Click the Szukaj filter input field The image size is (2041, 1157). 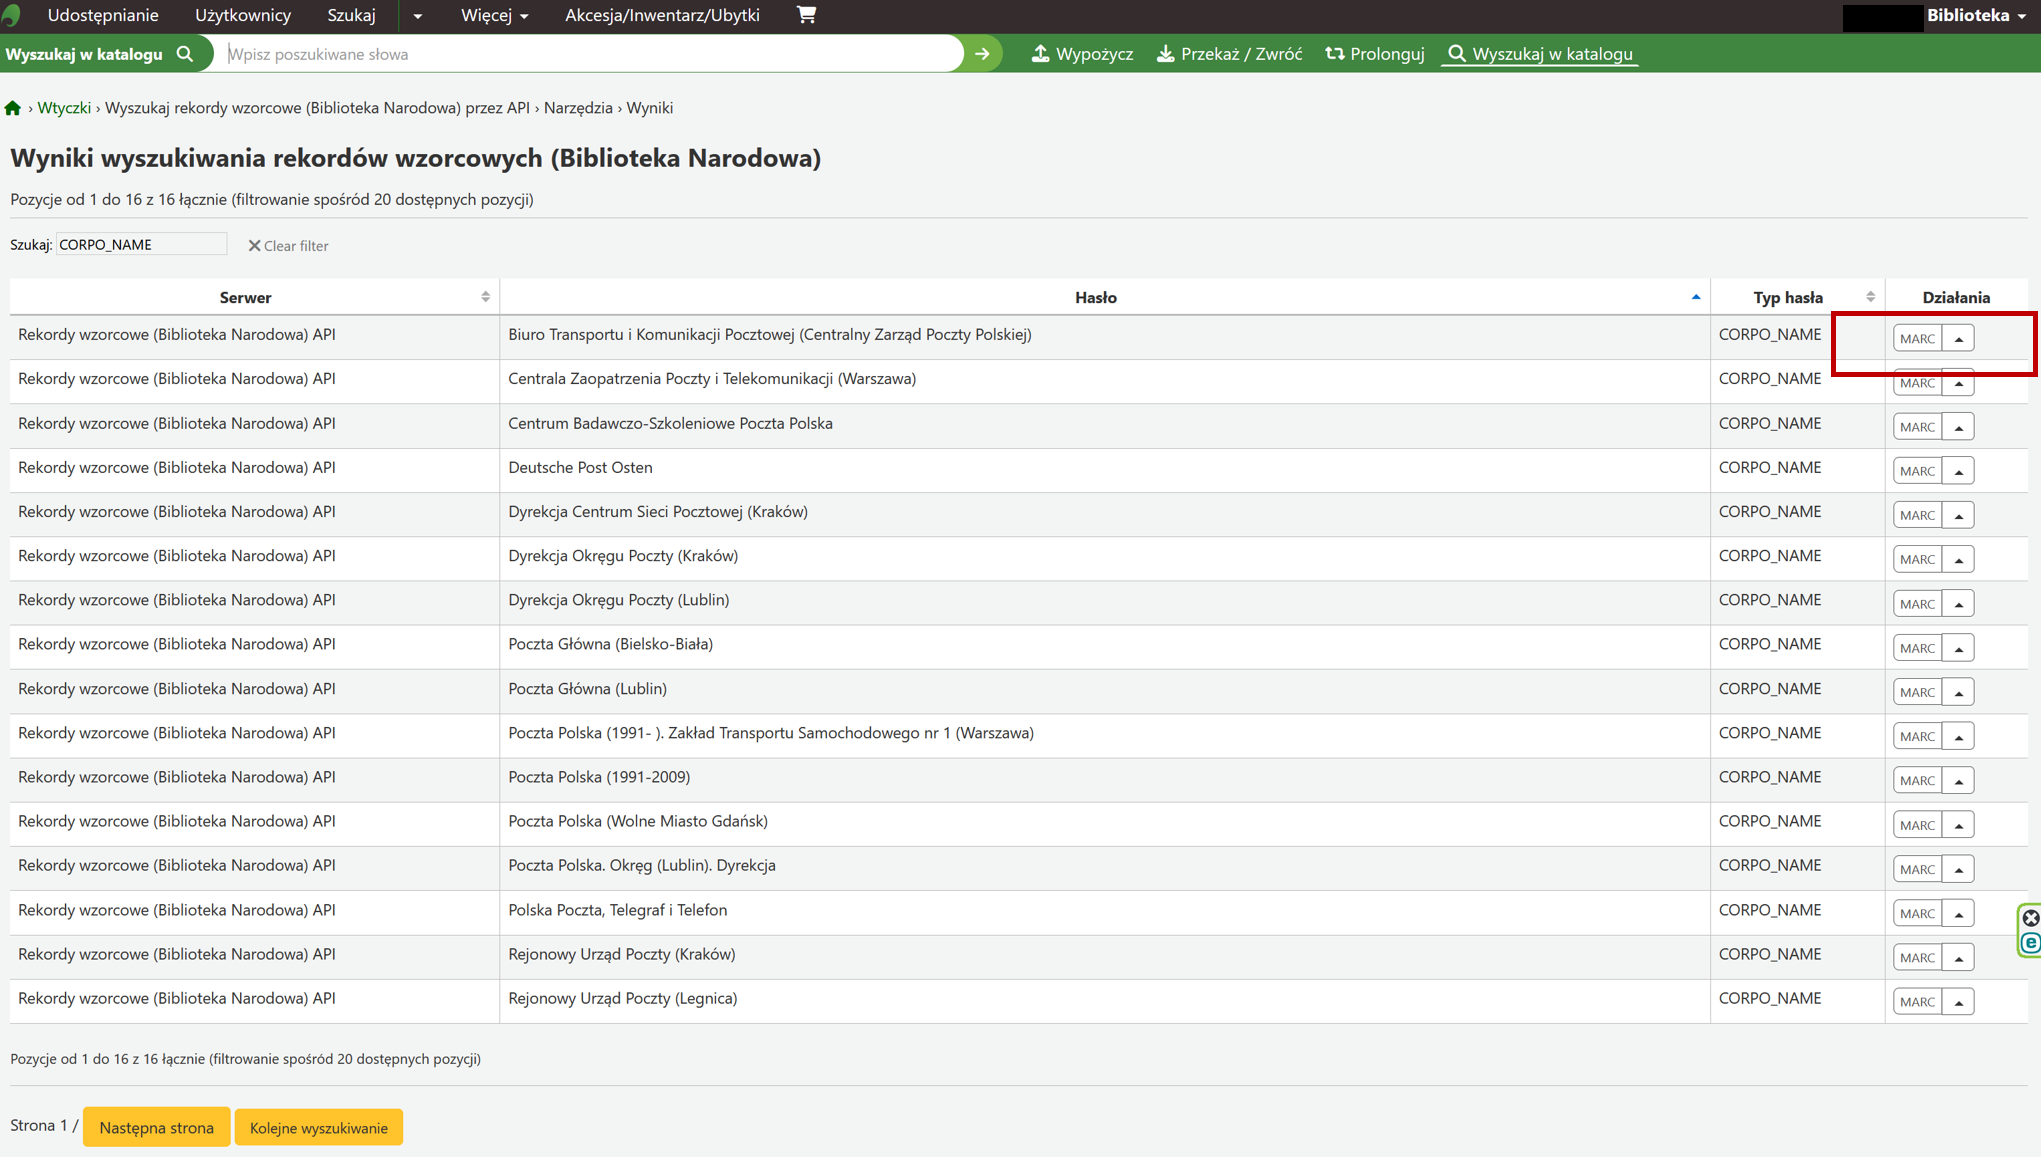point(141,245)
